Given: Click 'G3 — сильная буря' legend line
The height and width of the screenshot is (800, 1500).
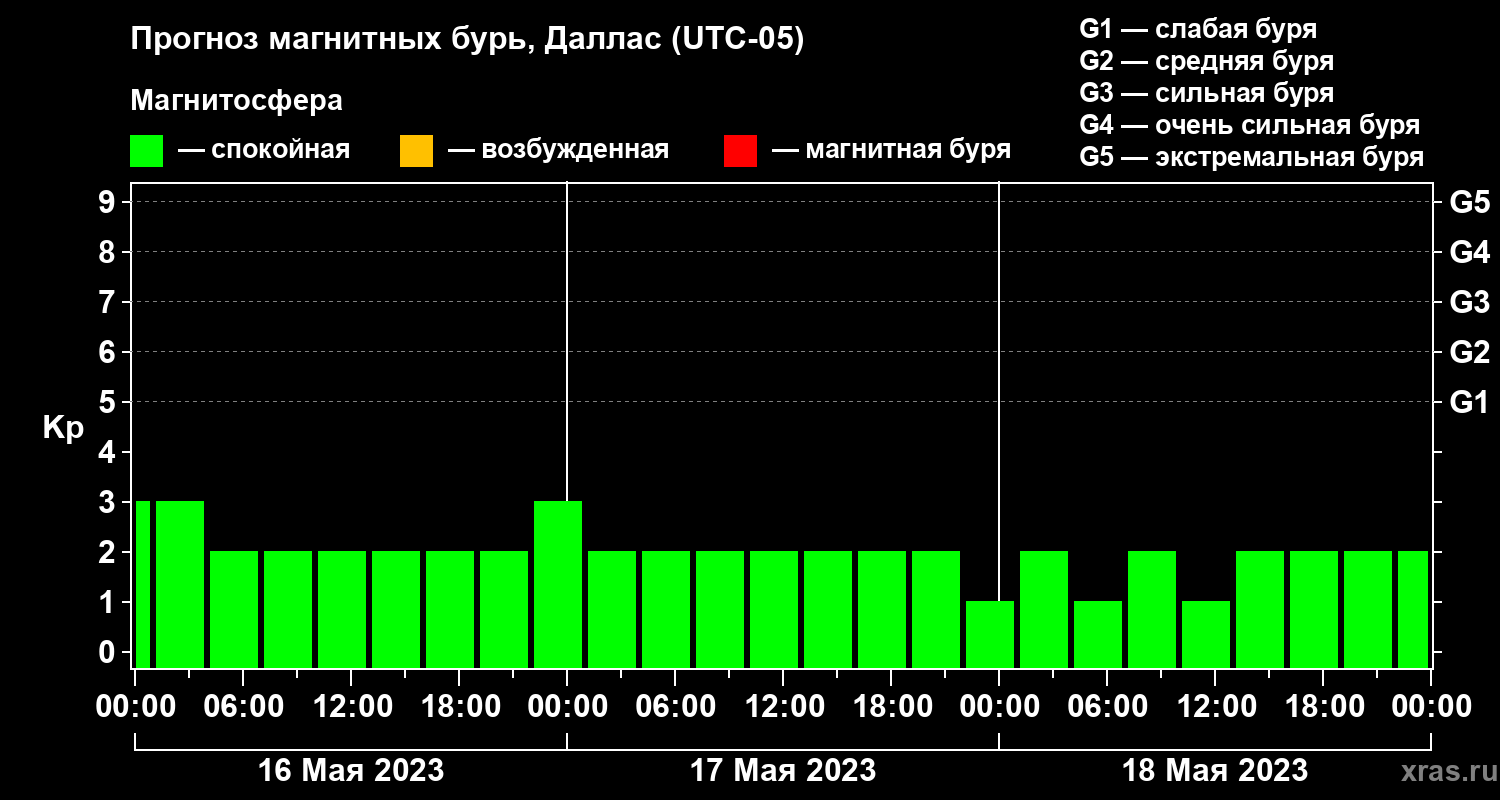Looking at the screenshot, I should tap(1206, 93).
